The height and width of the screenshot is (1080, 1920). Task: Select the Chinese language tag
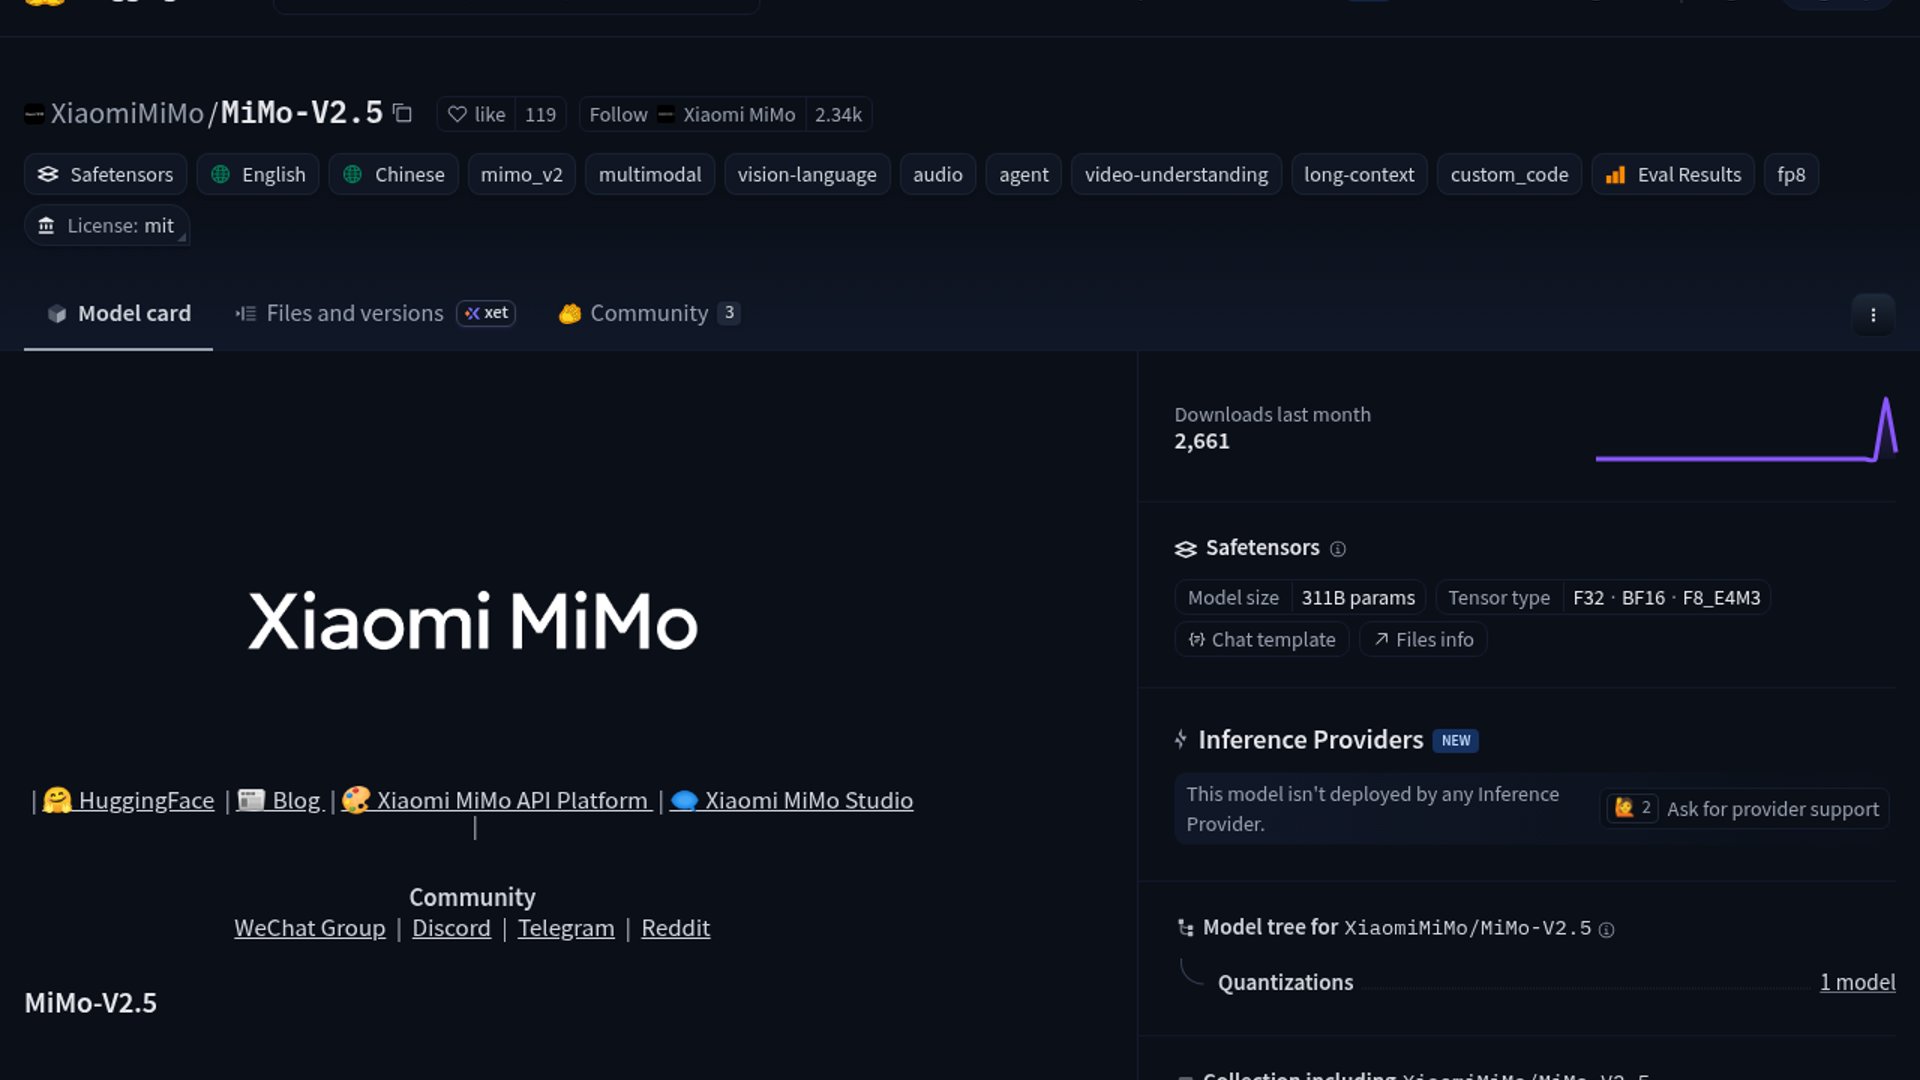click(x=393, y=174)
